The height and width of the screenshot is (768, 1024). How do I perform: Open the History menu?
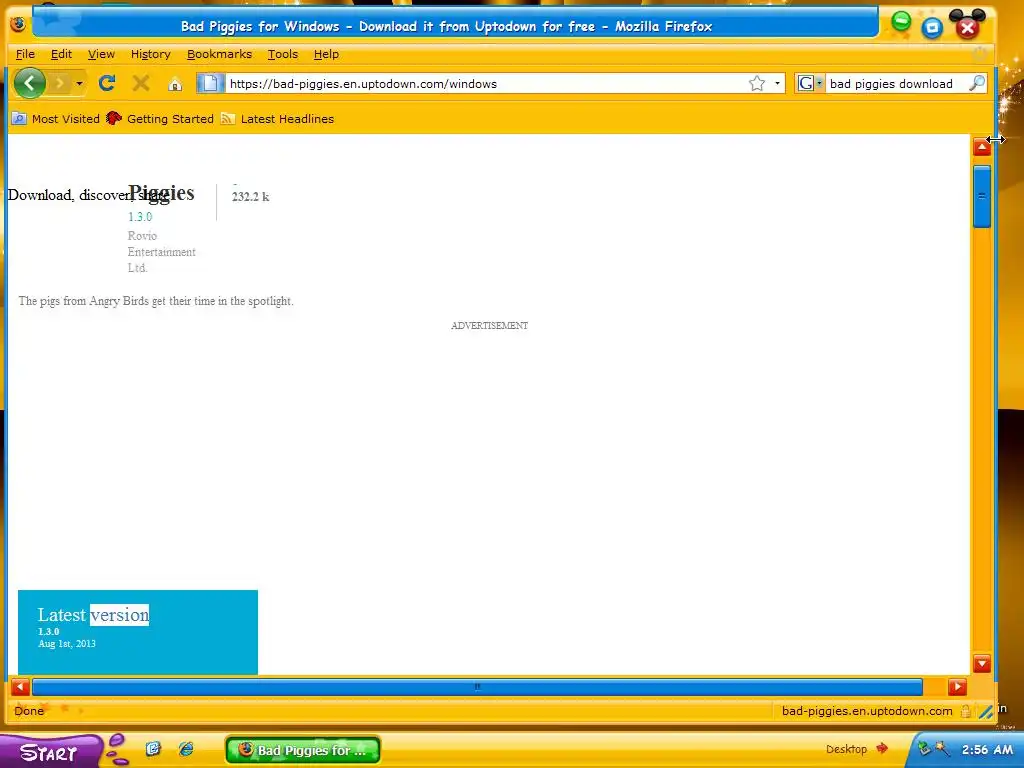pyautogui.click(x=150, y=54)
